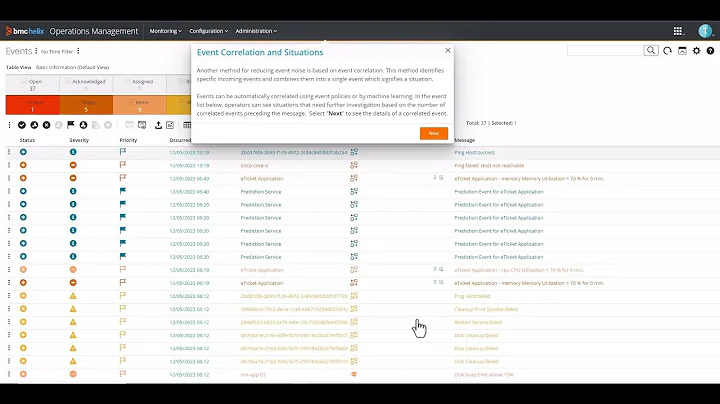The width and height of the screenshot is (720, 404).
Task: Select the 'Total: 37 | Selected: 1' counter
Action: [x=491, y=123]
